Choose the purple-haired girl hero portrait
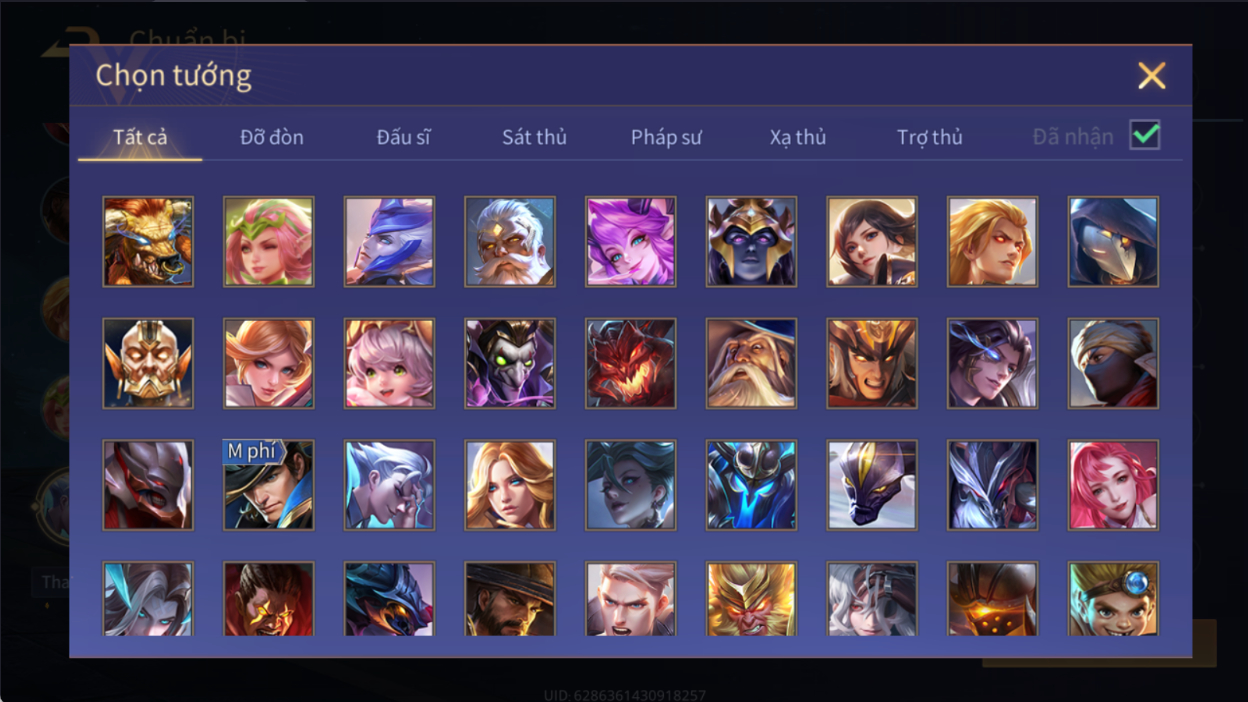 (x=631, y=242)
